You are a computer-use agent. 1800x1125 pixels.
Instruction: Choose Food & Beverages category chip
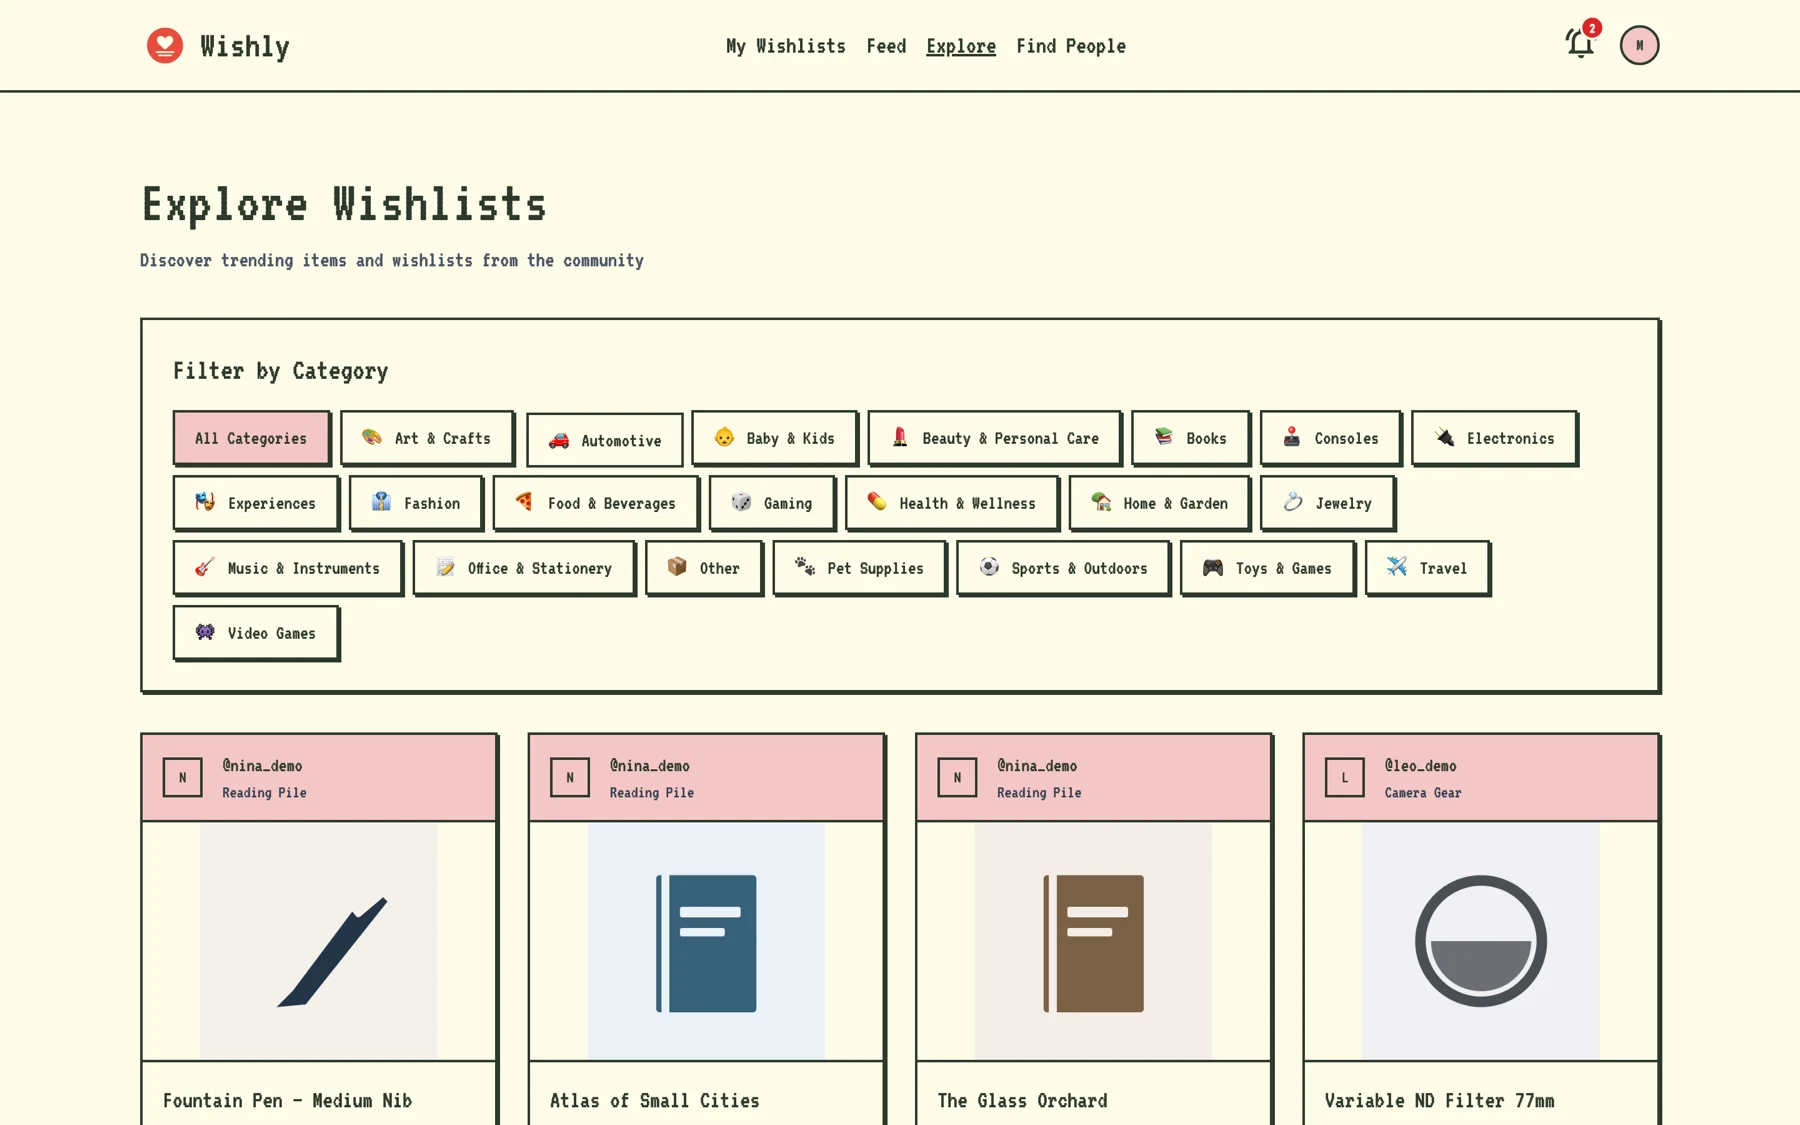click(x=595, y=503)
